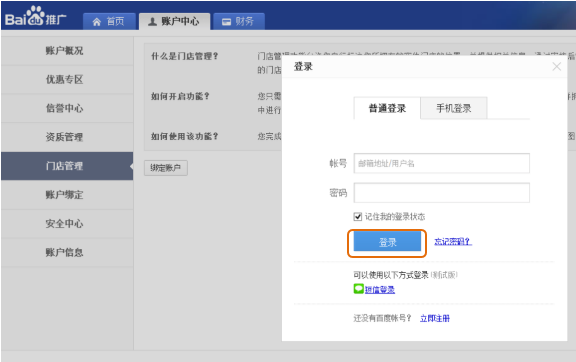576x362 pixels.
Task: Select 安全中心 in the sidebar
Action: pos(67,223)
